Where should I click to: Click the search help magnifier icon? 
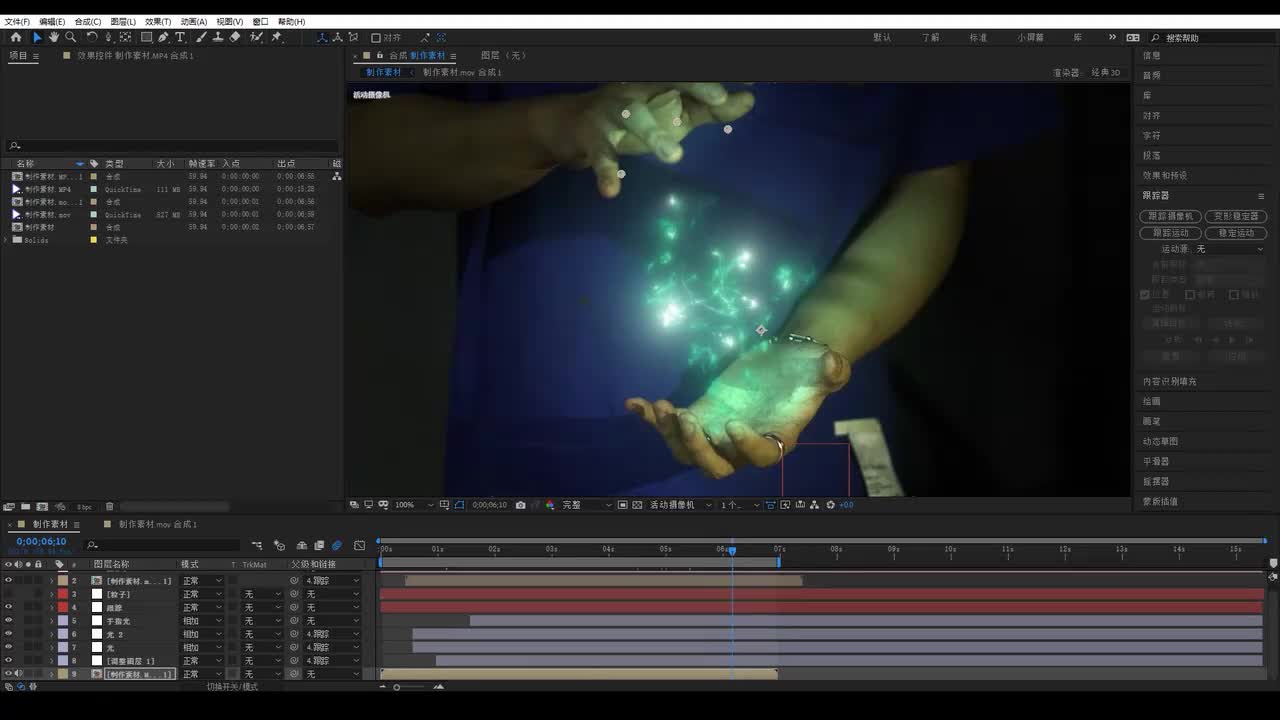tap(1155, 37)
